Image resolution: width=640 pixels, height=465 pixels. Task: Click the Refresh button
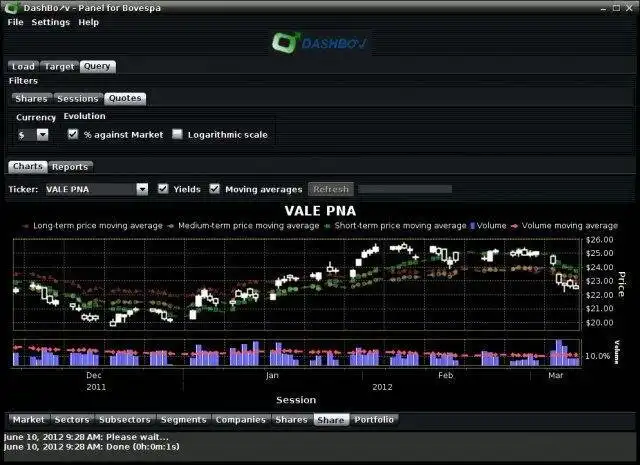331,189
